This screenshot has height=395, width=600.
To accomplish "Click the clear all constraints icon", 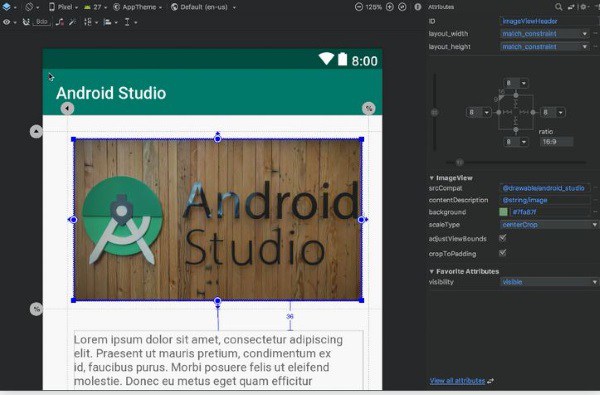I will (x=59, y=22).
